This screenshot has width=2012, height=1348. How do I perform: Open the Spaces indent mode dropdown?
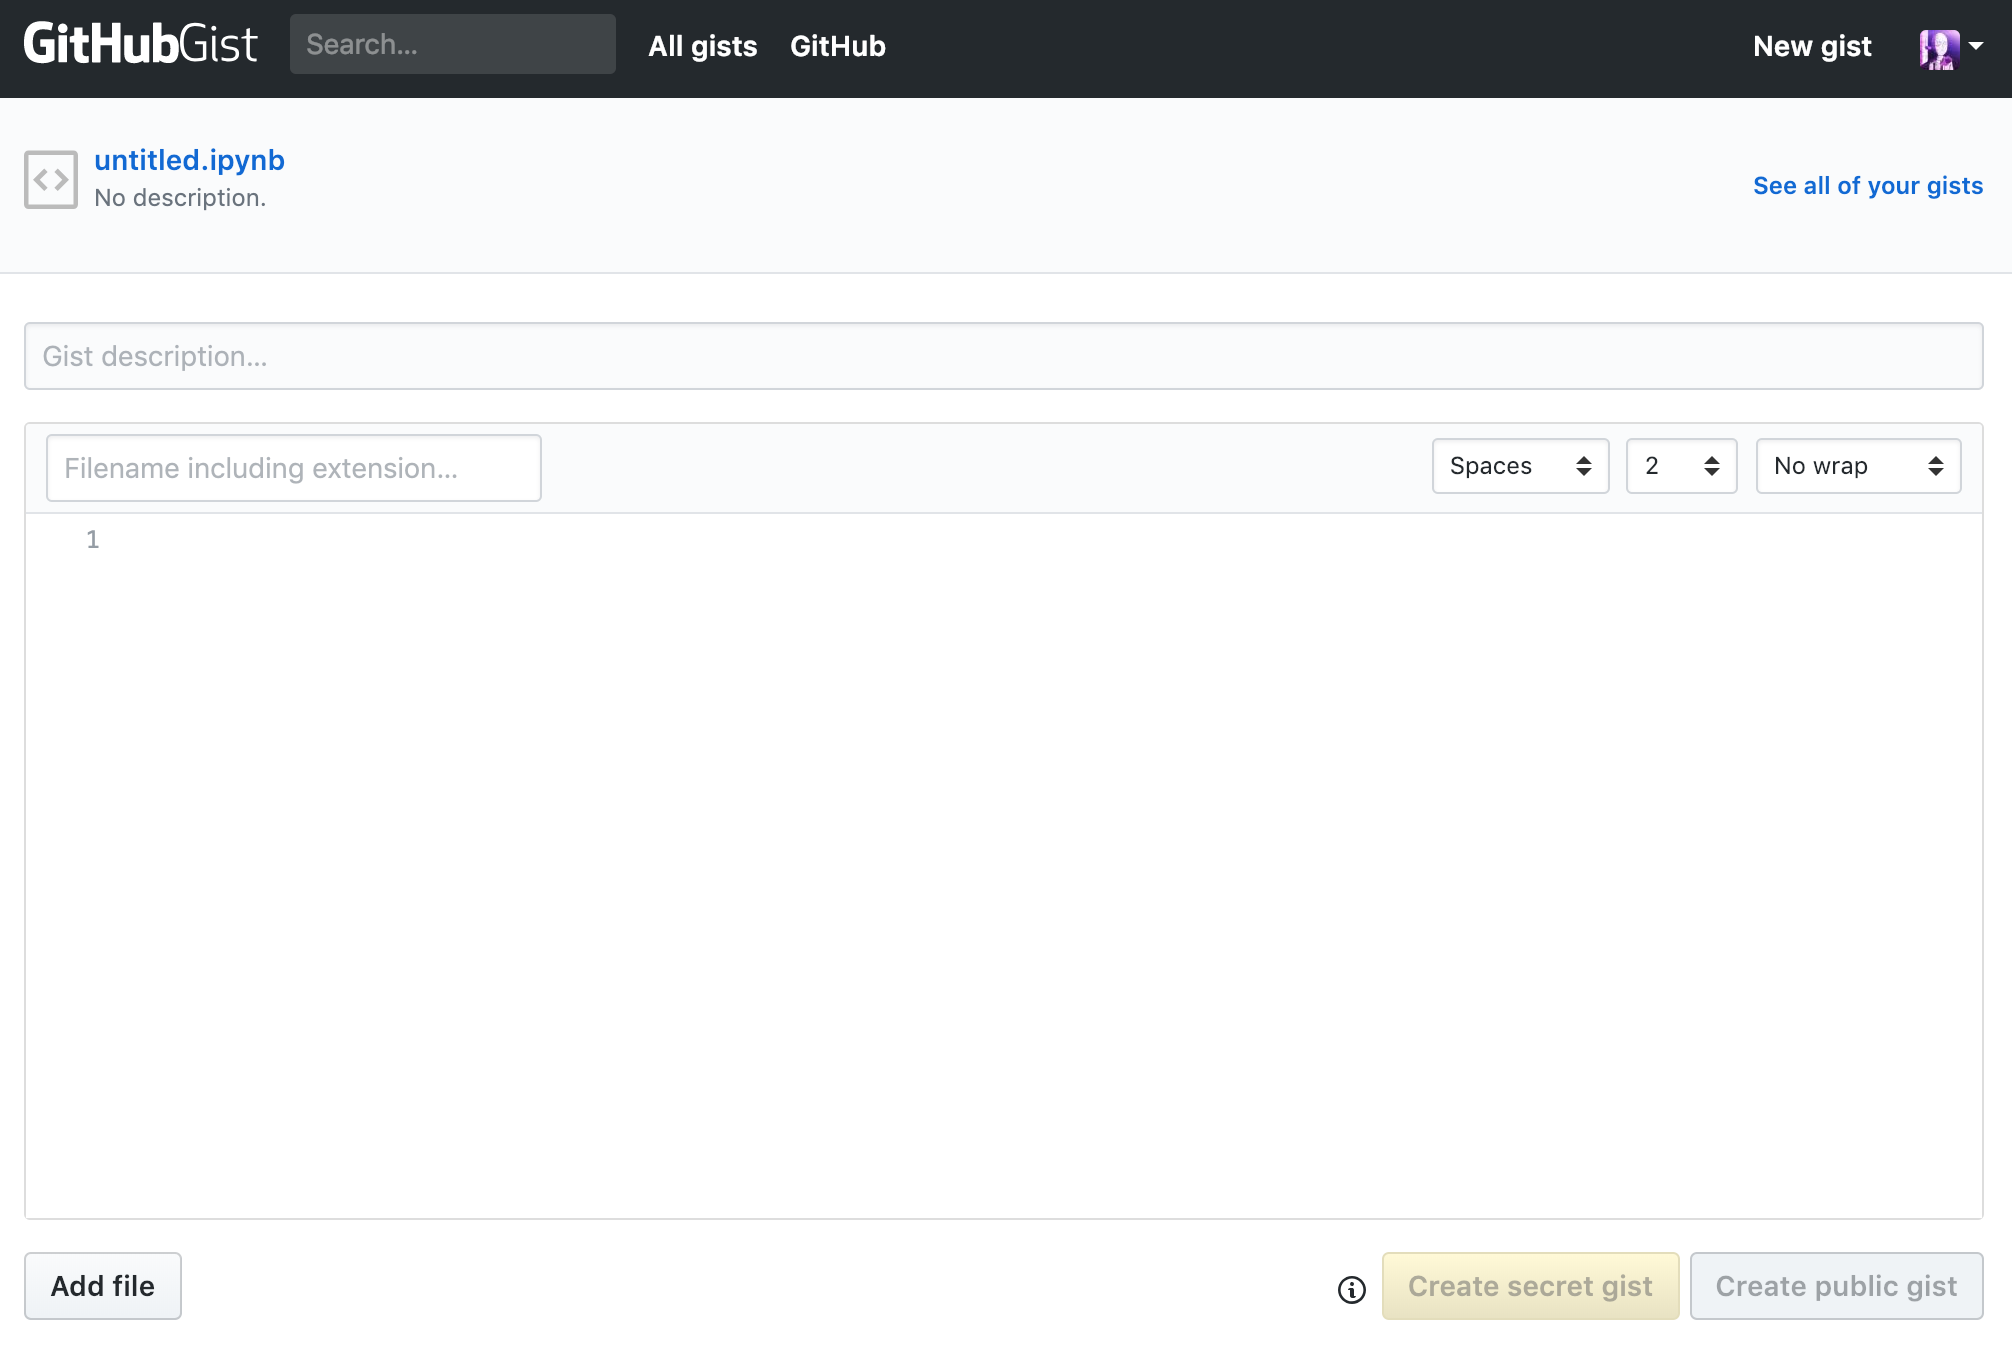pyautogui.click(x=1520, y=466)
